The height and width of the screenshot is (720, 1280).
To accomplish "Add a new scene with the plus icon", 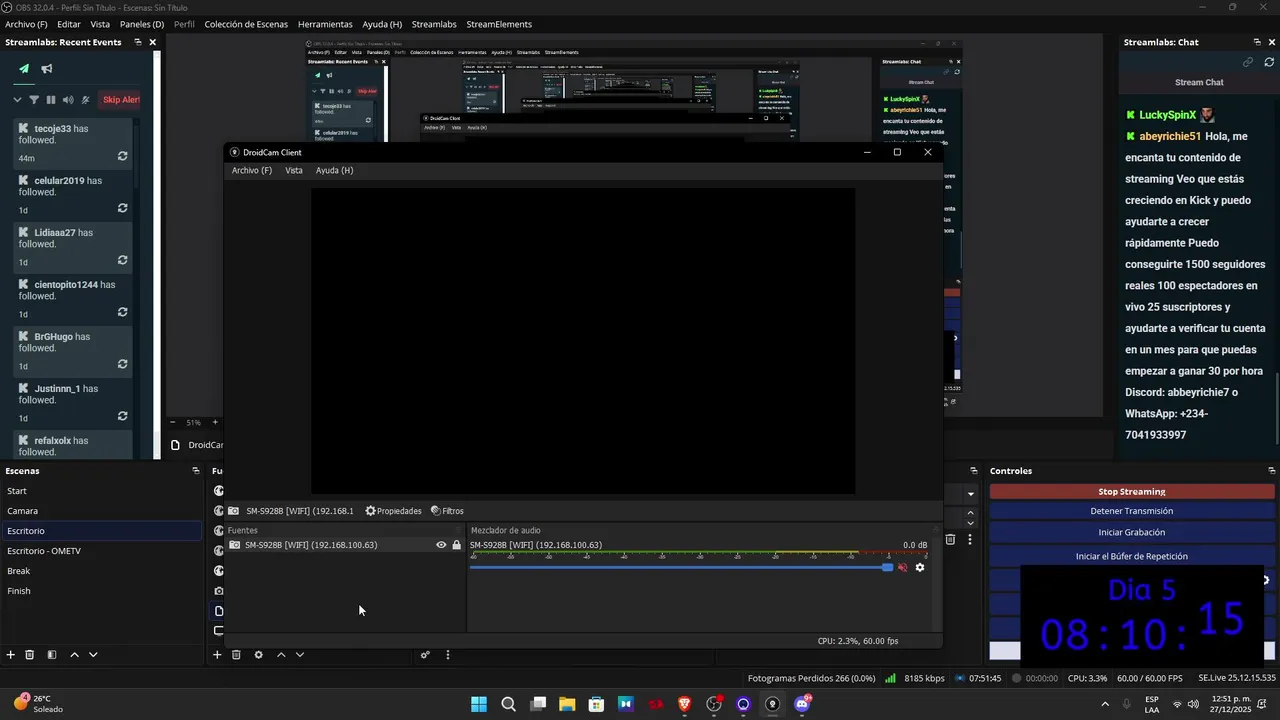I will point(11,655).
